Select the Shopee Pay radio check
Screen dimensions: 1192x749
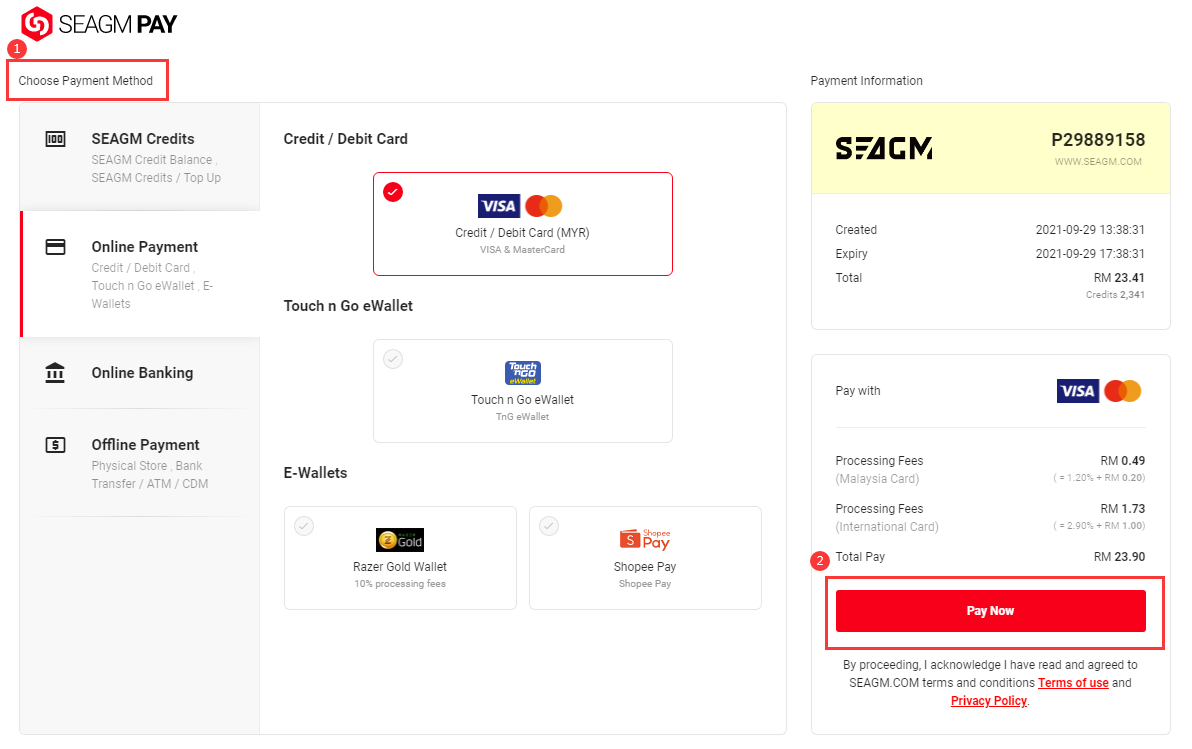tap(549, 526)
